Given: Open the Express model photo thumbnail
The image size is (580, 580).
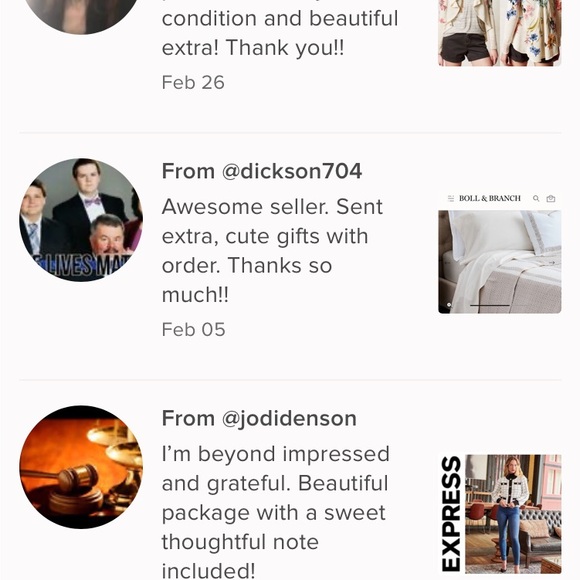Looking at the screenshot, I should (x=513, y=514).
